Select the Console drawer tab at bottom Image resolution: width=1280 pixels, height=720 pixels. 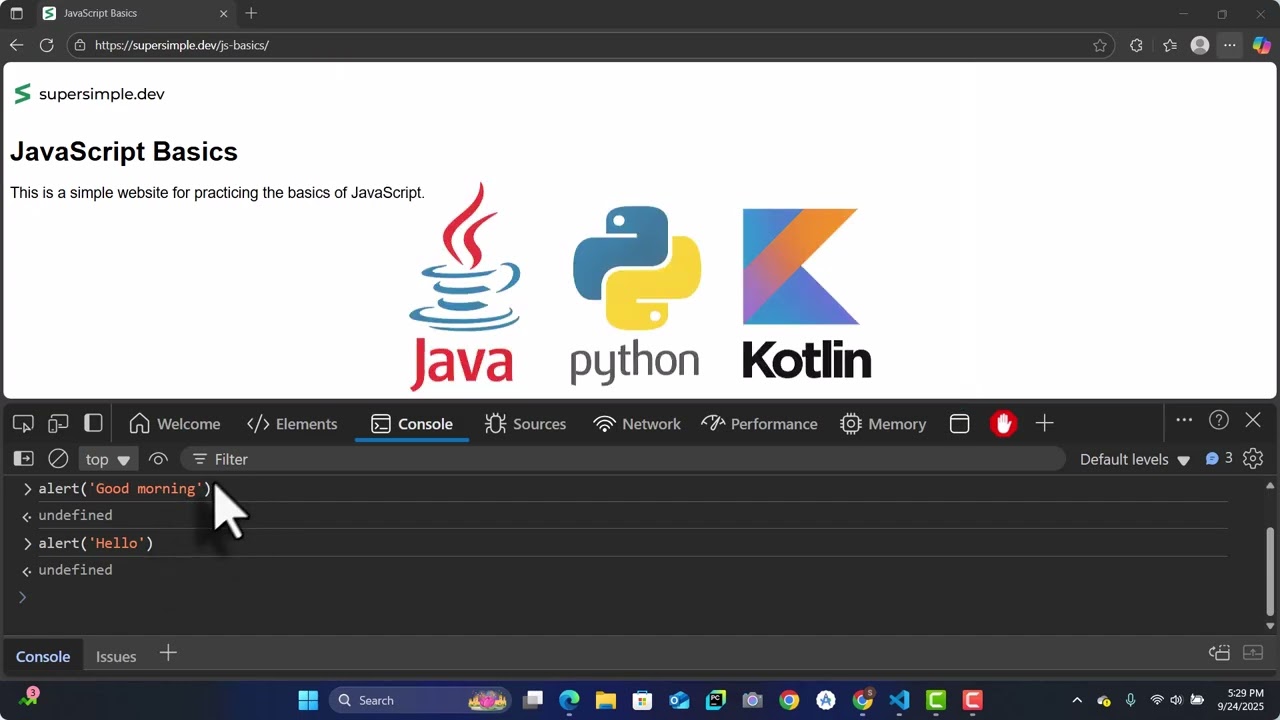click(43, 656)
